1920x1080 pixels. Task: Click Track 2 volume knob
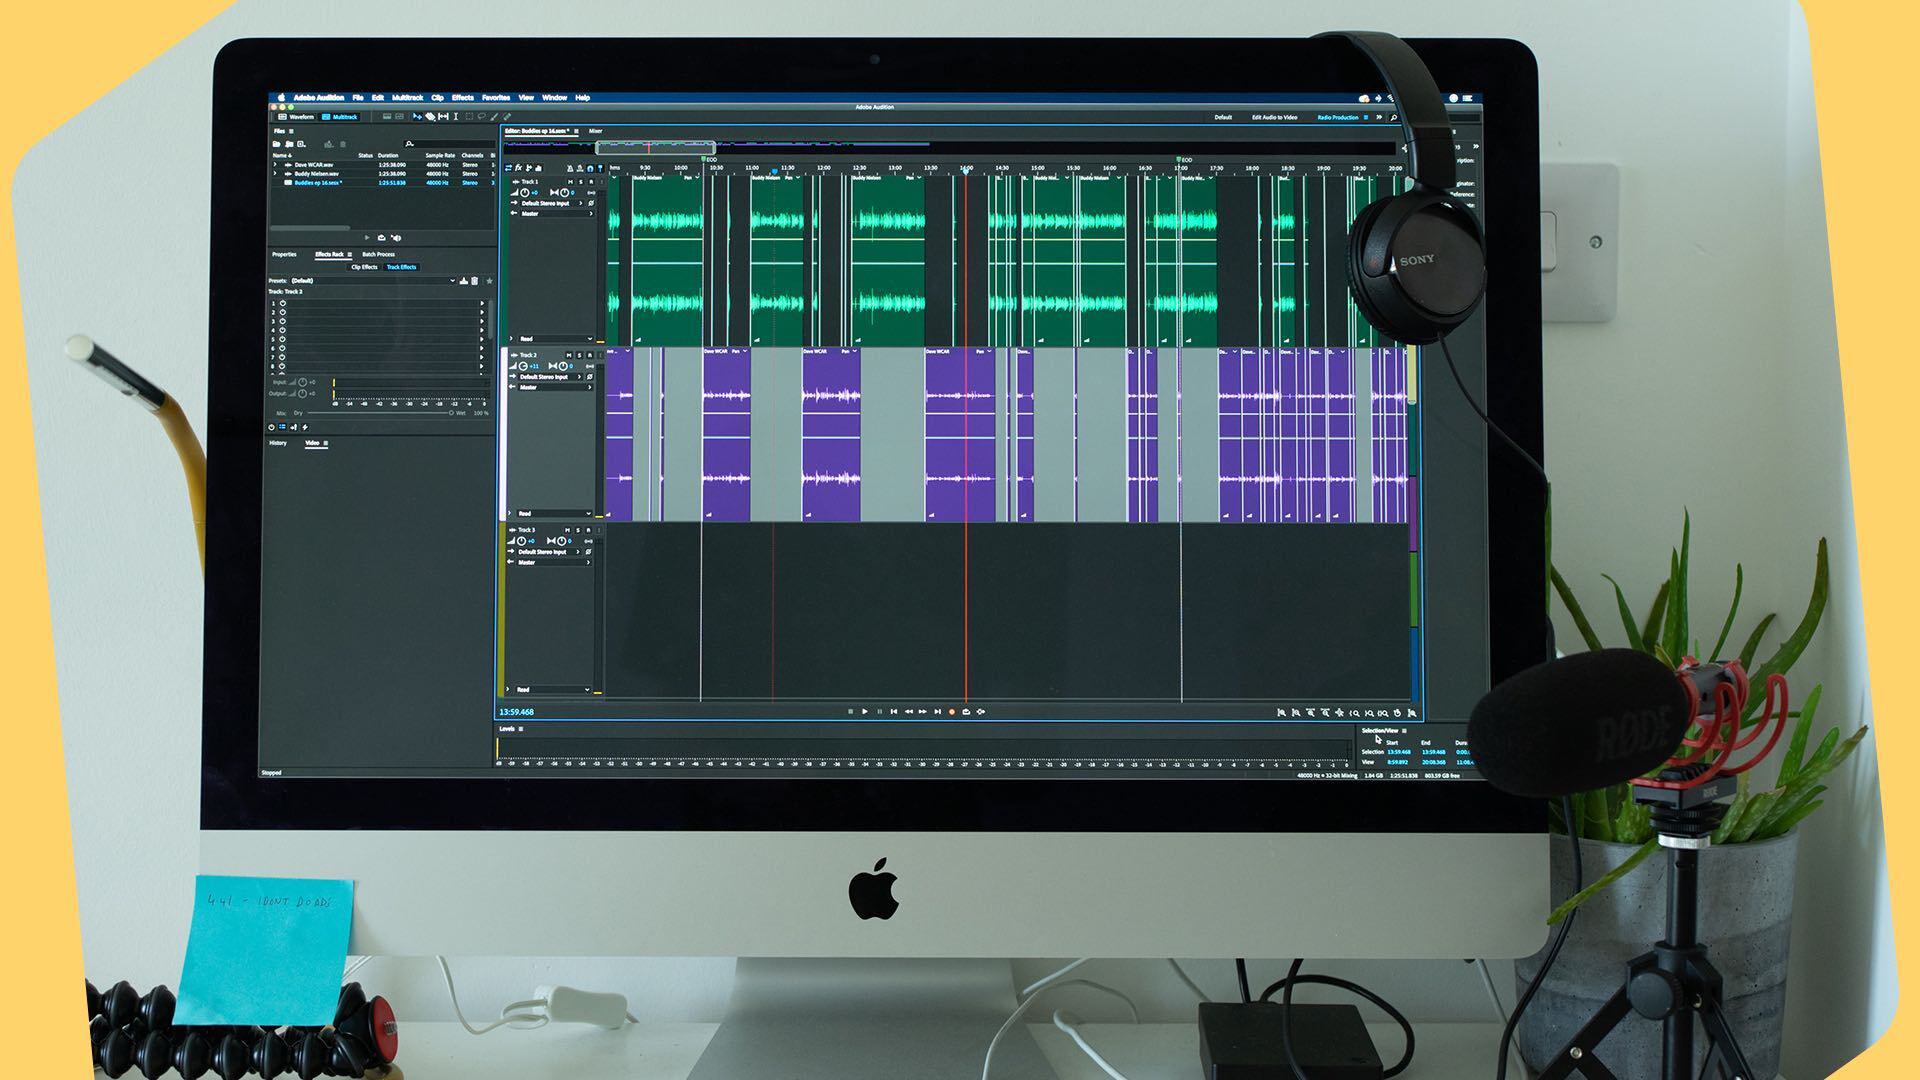[x=522, y=366]
